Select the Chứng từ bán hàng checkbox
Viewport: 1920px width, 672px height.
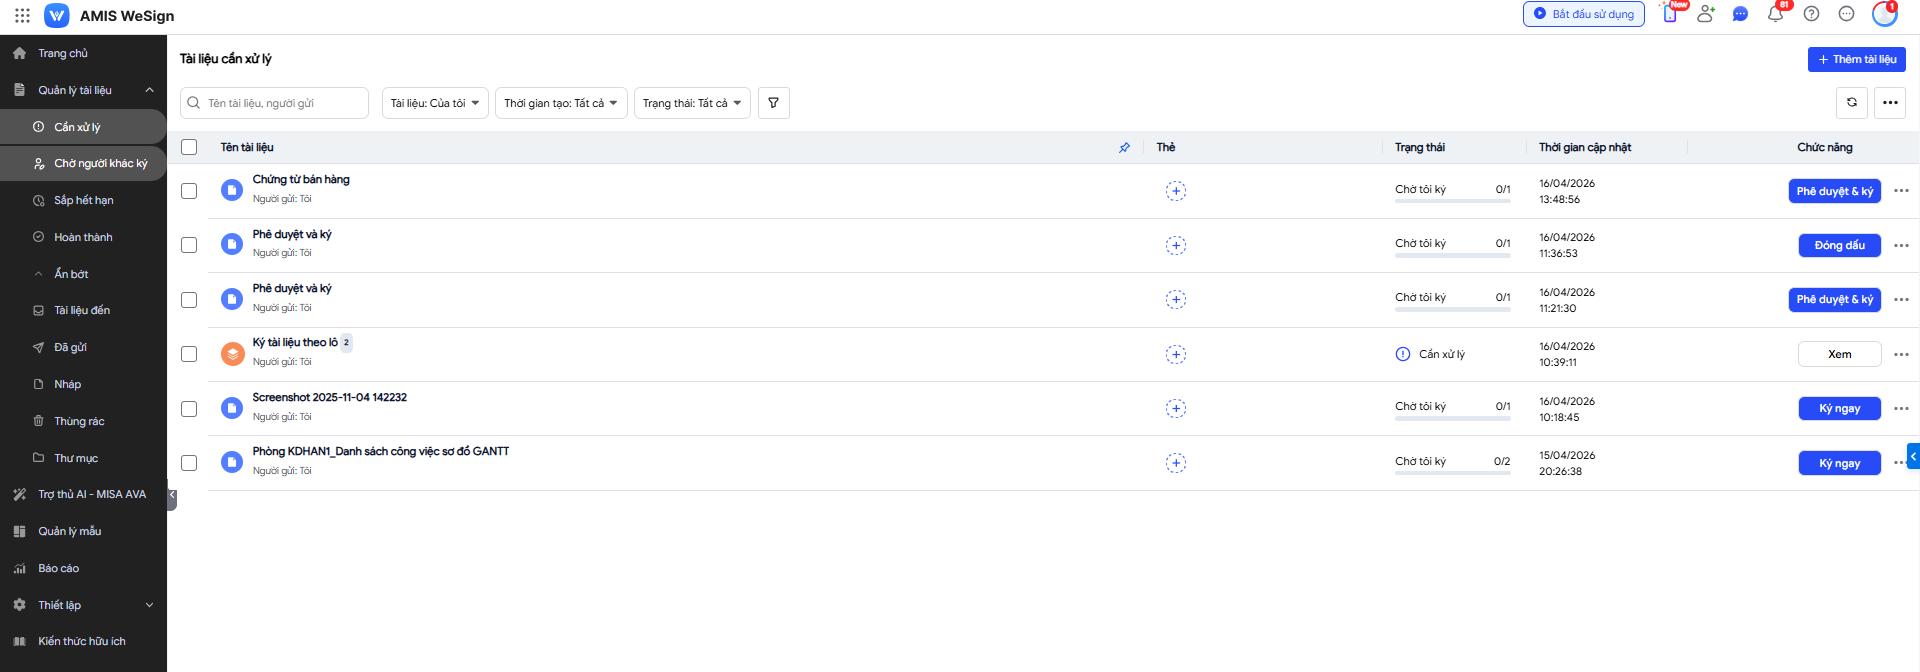click(189, 191)
